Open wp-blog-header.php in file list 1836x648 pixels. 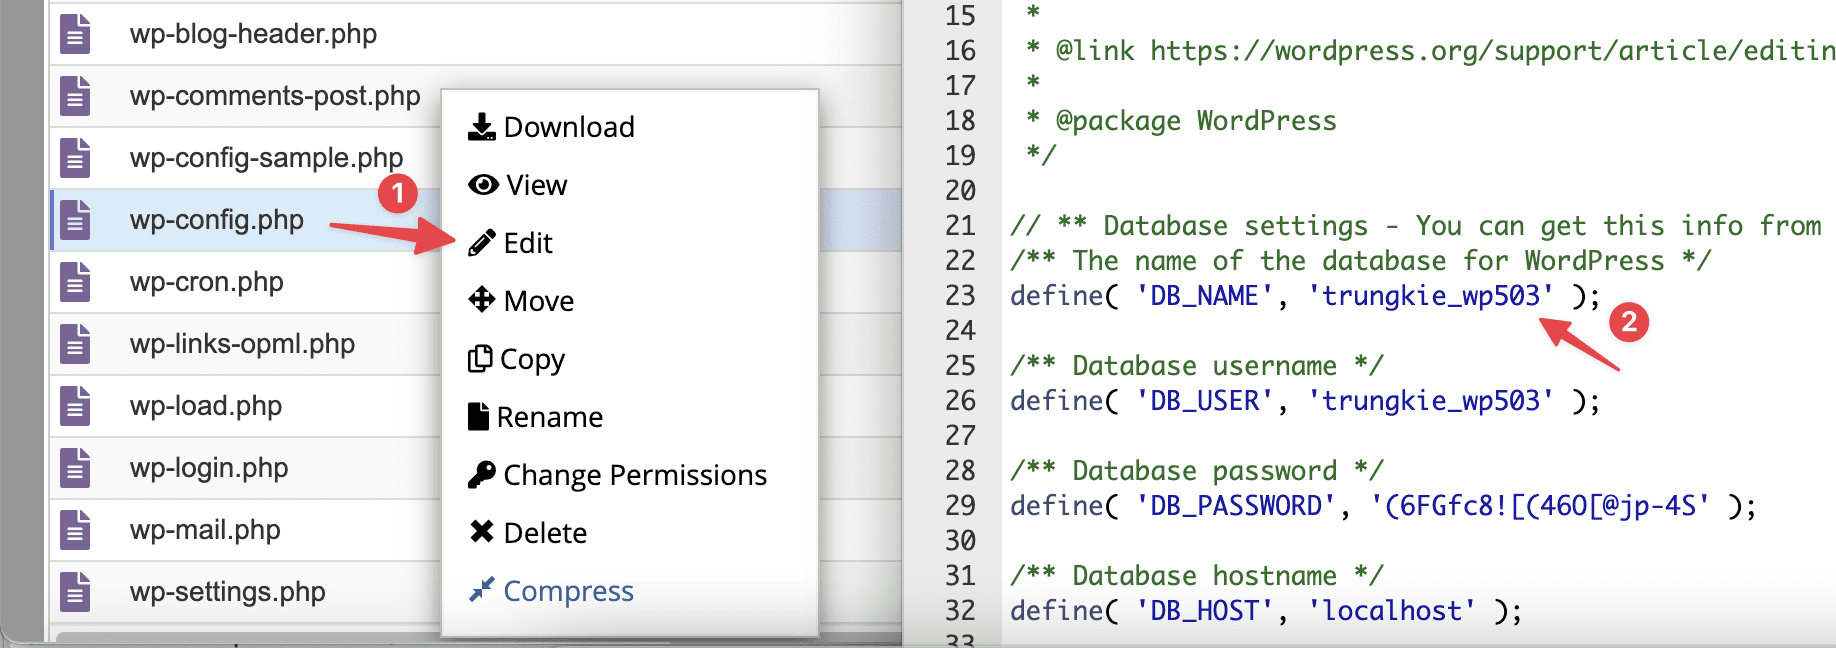253,34
